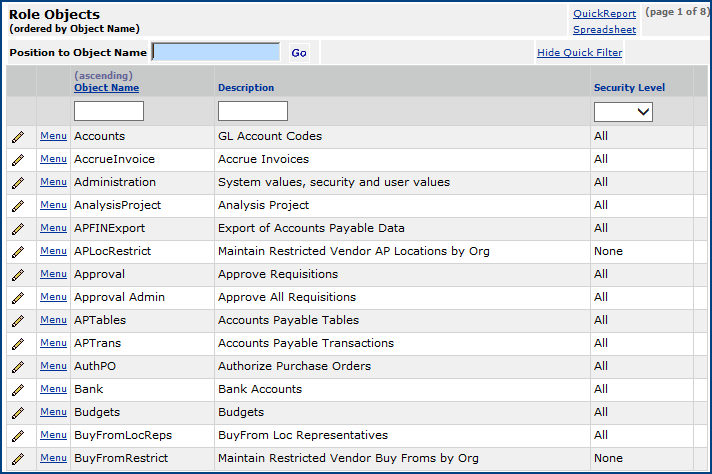Click the edit pencil for Approval Admin
This screenshot has height=474, width=712.
(18, 297)
